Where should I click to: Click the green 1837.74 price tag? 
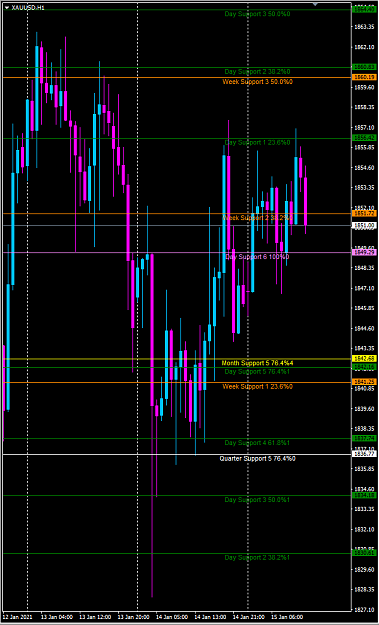(x=365, y=438)
